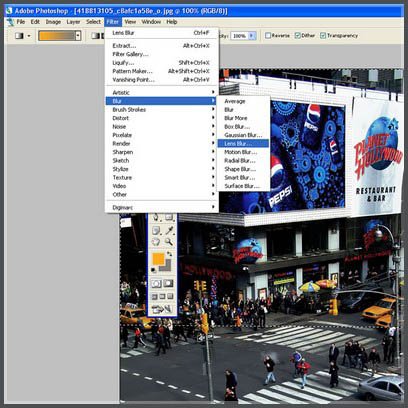Expand the Render filter submenu
The width and height of the screenshot is (408, 408).
162,143
